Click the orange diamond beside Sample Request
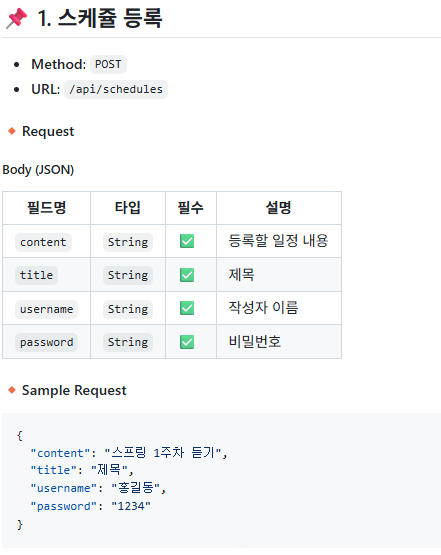 point(12,390)
